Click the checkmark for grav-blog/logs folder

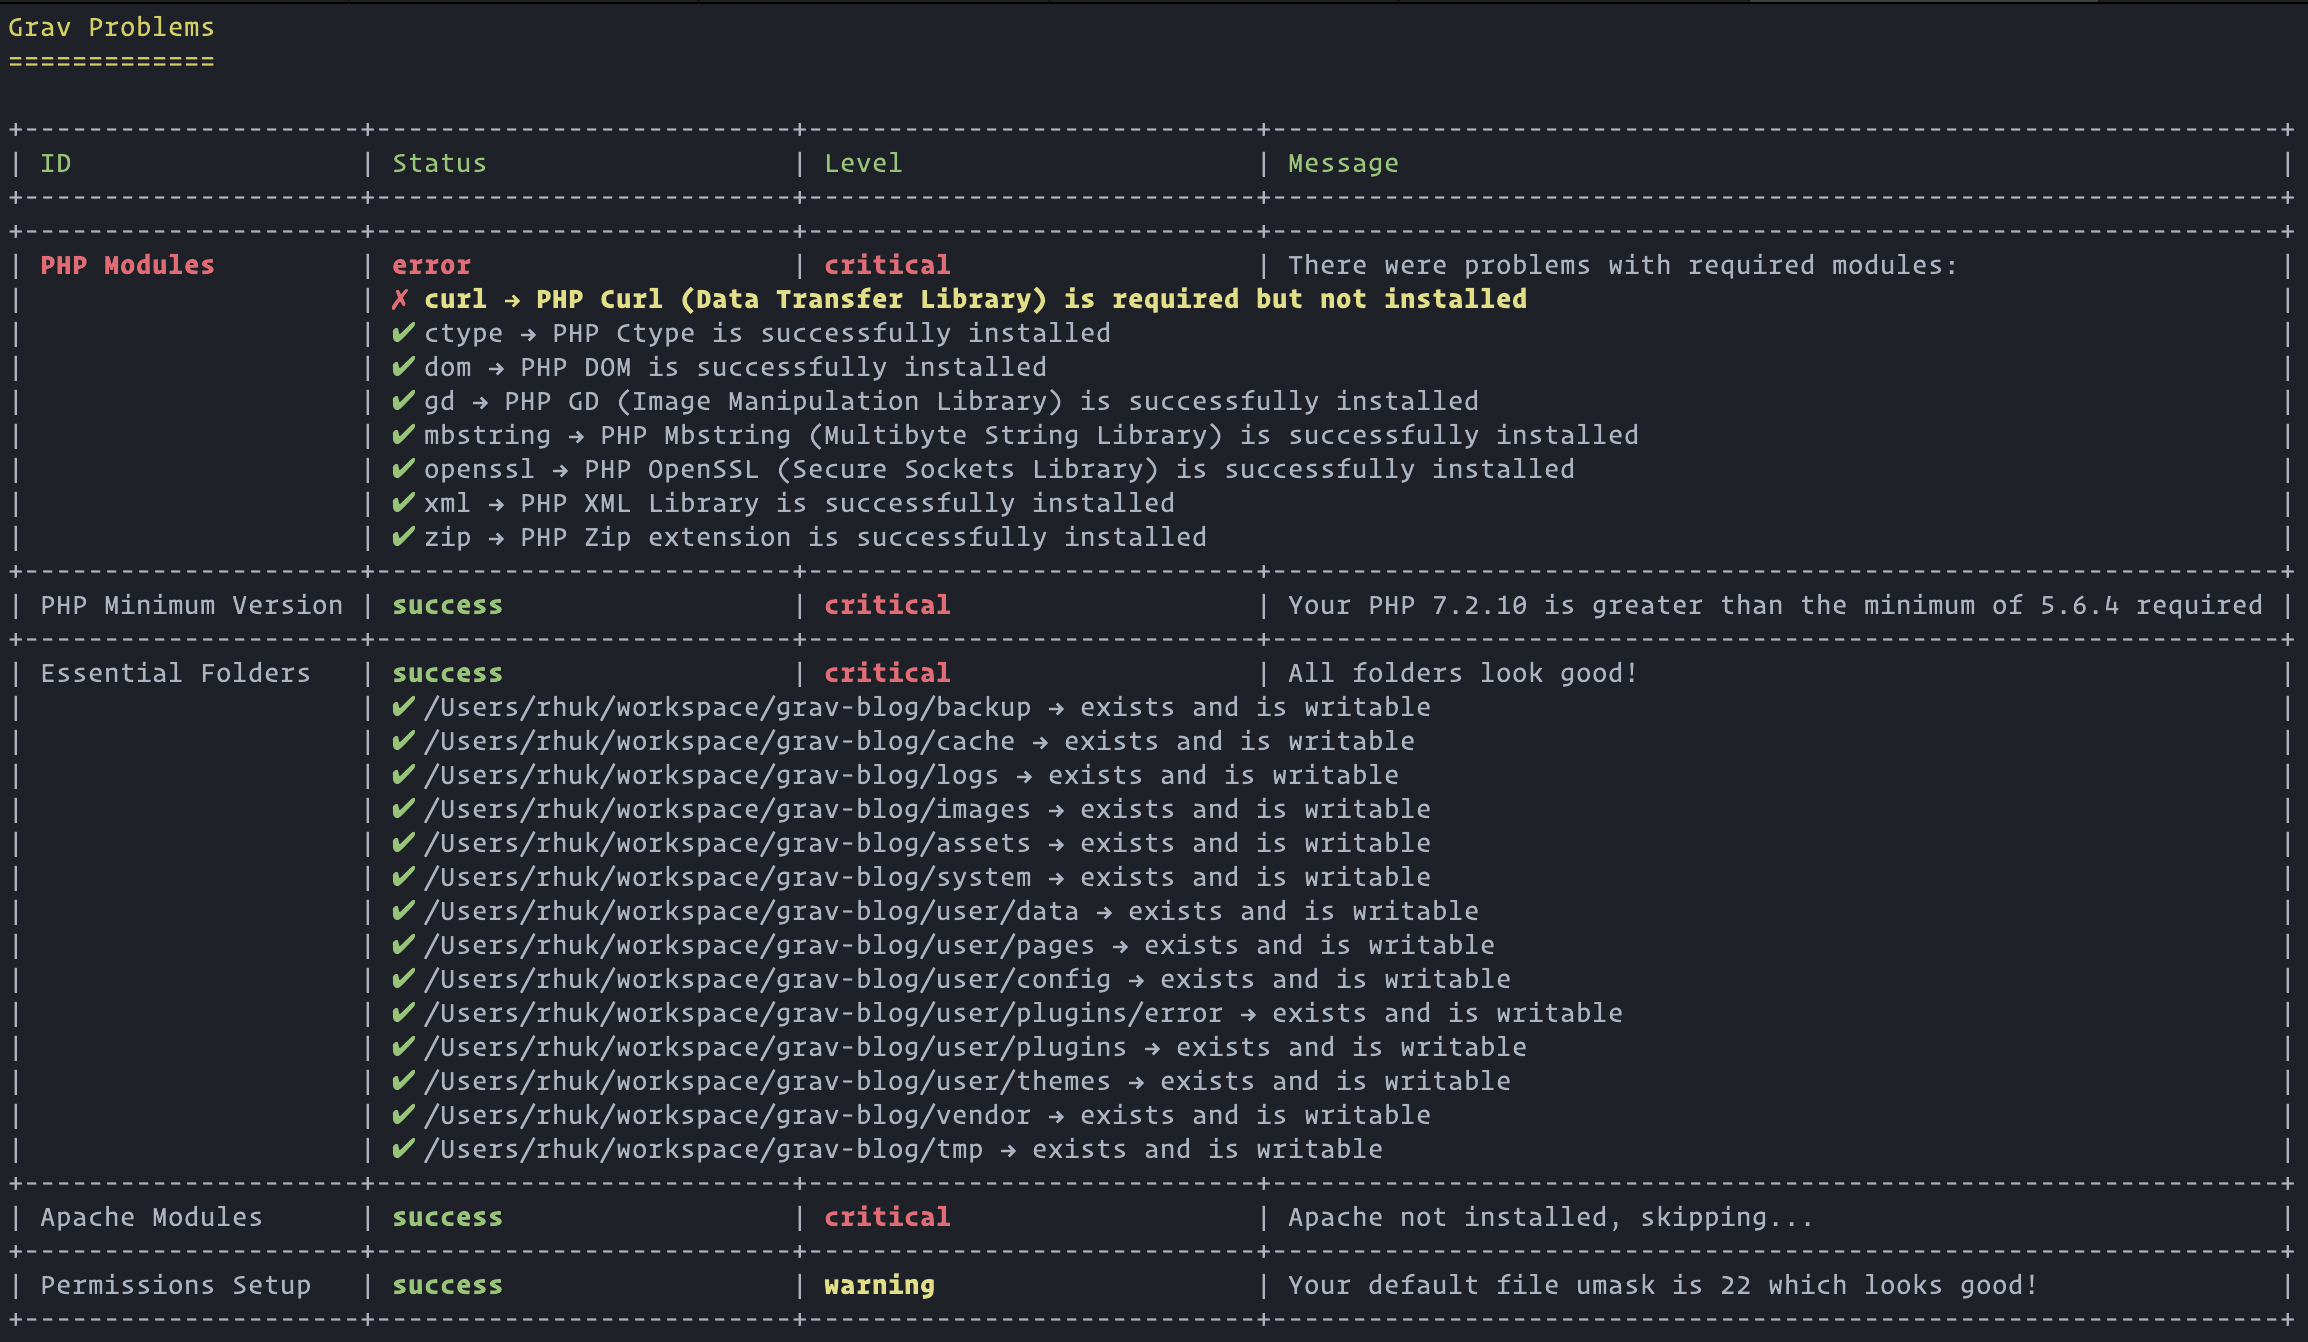pyautogui.click(x=403, y=775)
